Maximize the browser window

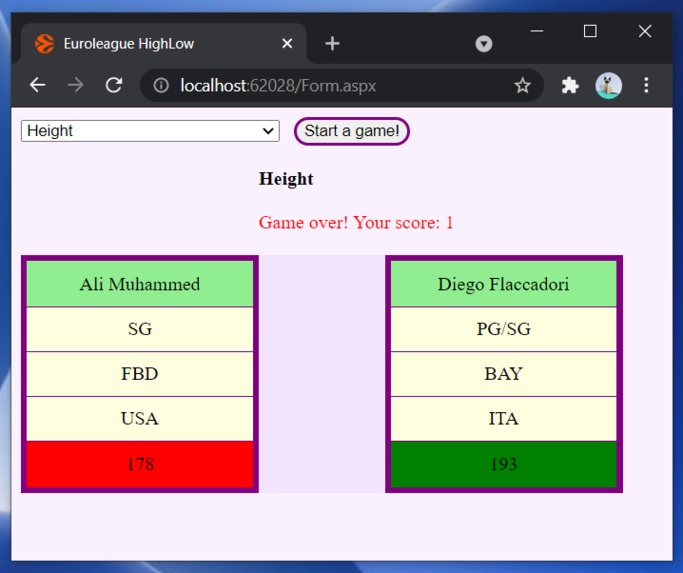(x=590, y=31)
